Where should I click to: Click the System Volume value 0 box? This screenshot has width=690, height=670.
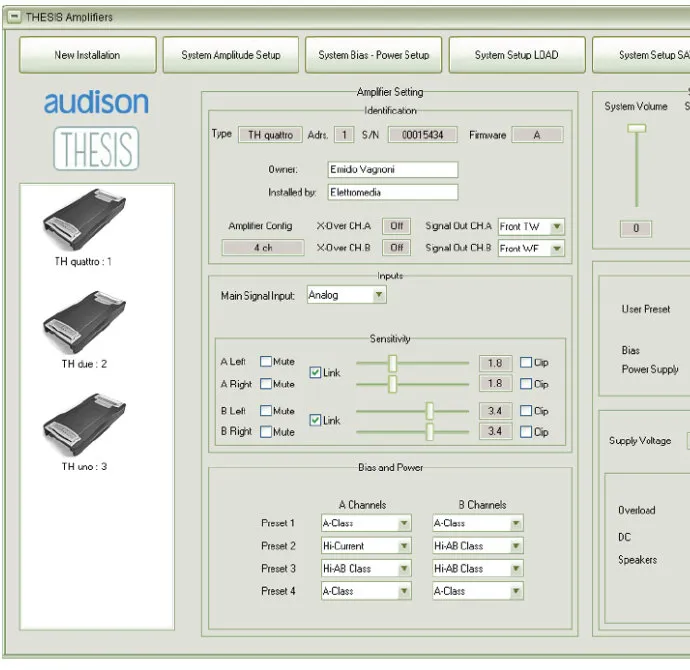(636, 228)
